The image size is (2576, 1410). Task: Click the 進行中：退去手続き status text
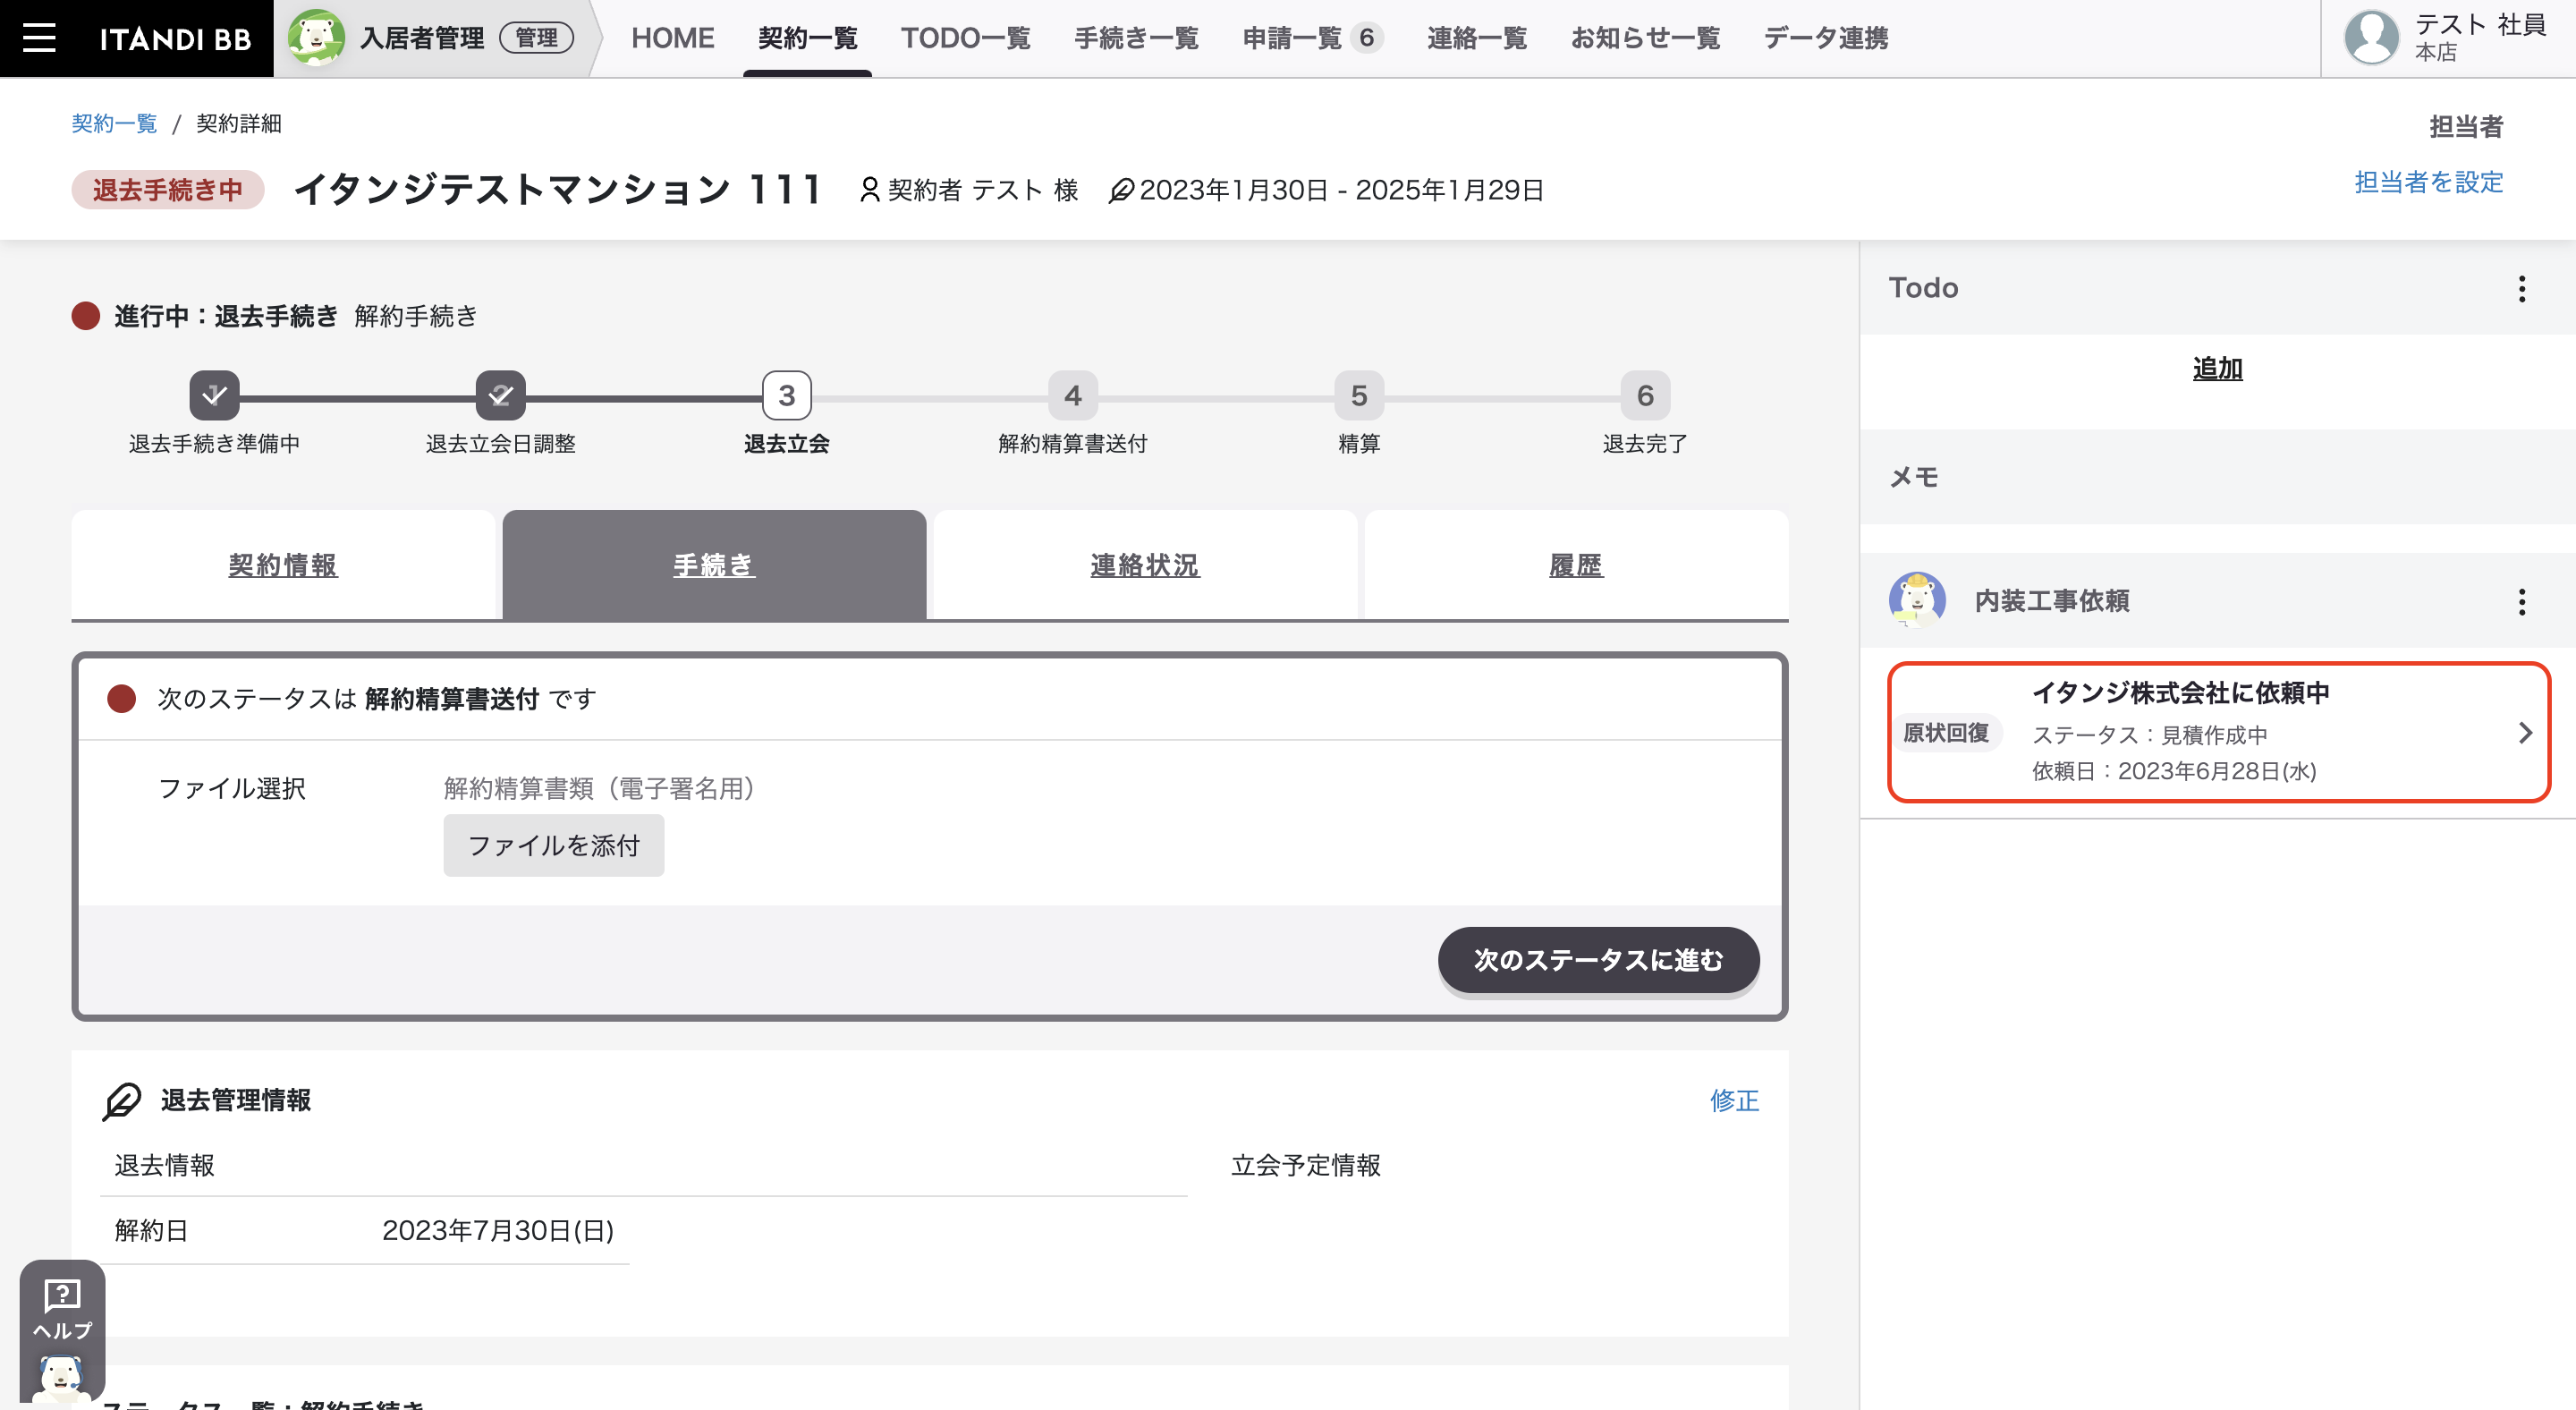pyautogui.click(x=225, y=316)
